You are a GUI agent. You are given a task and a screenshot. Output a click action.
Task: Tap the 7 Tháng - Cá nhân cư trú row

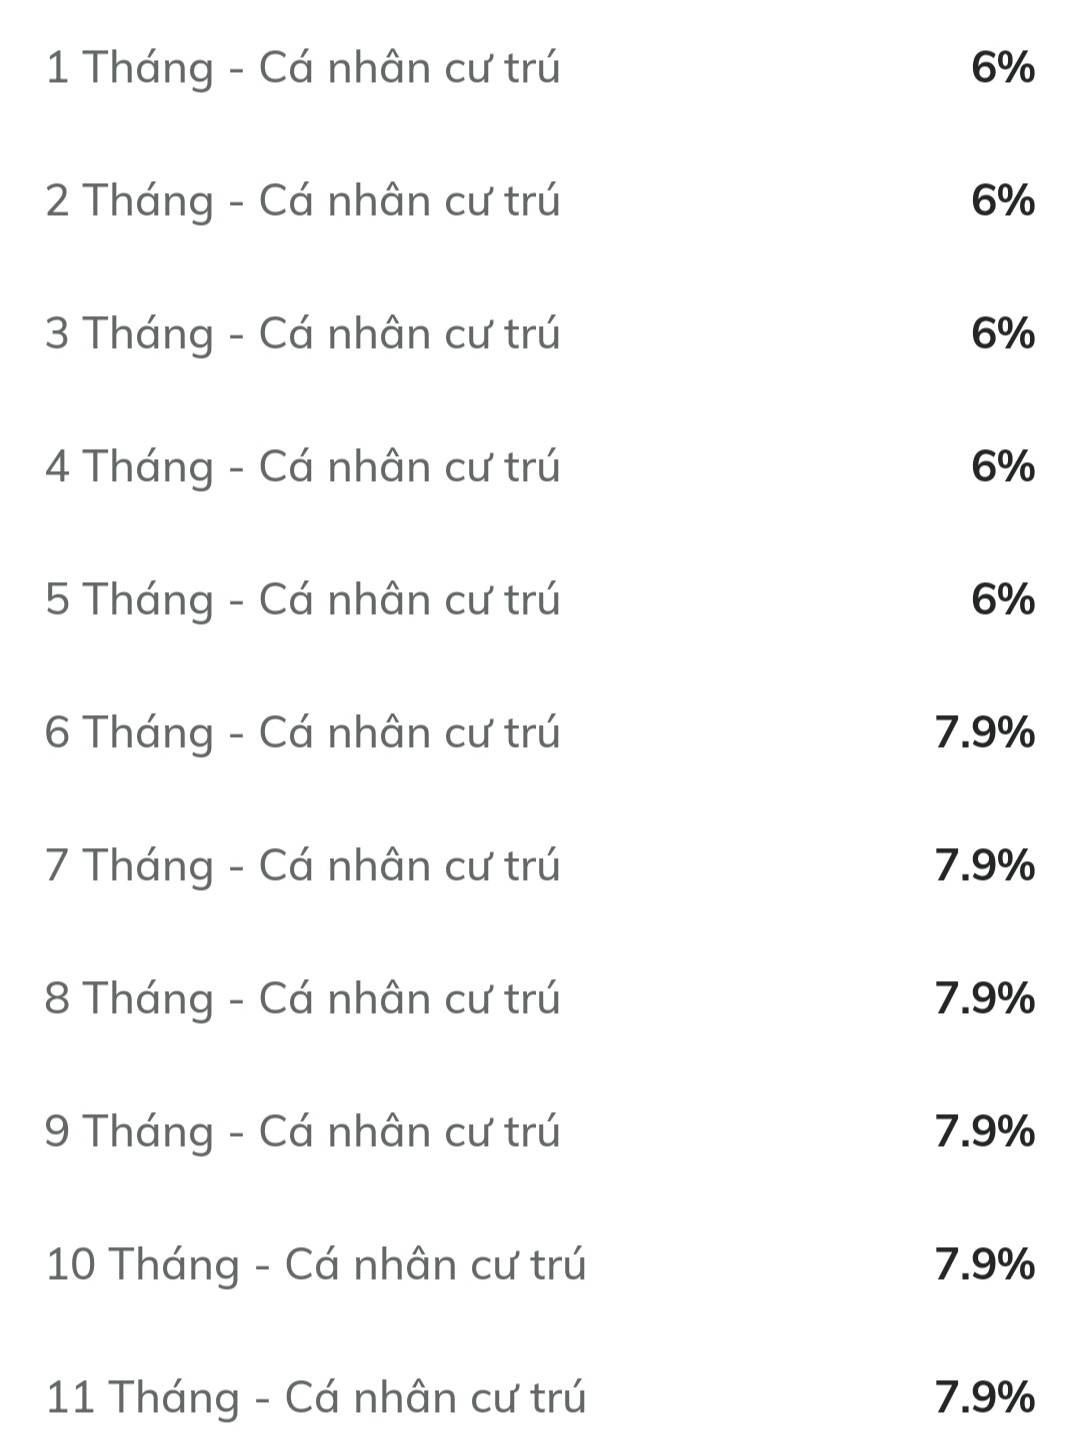[302, 866]
